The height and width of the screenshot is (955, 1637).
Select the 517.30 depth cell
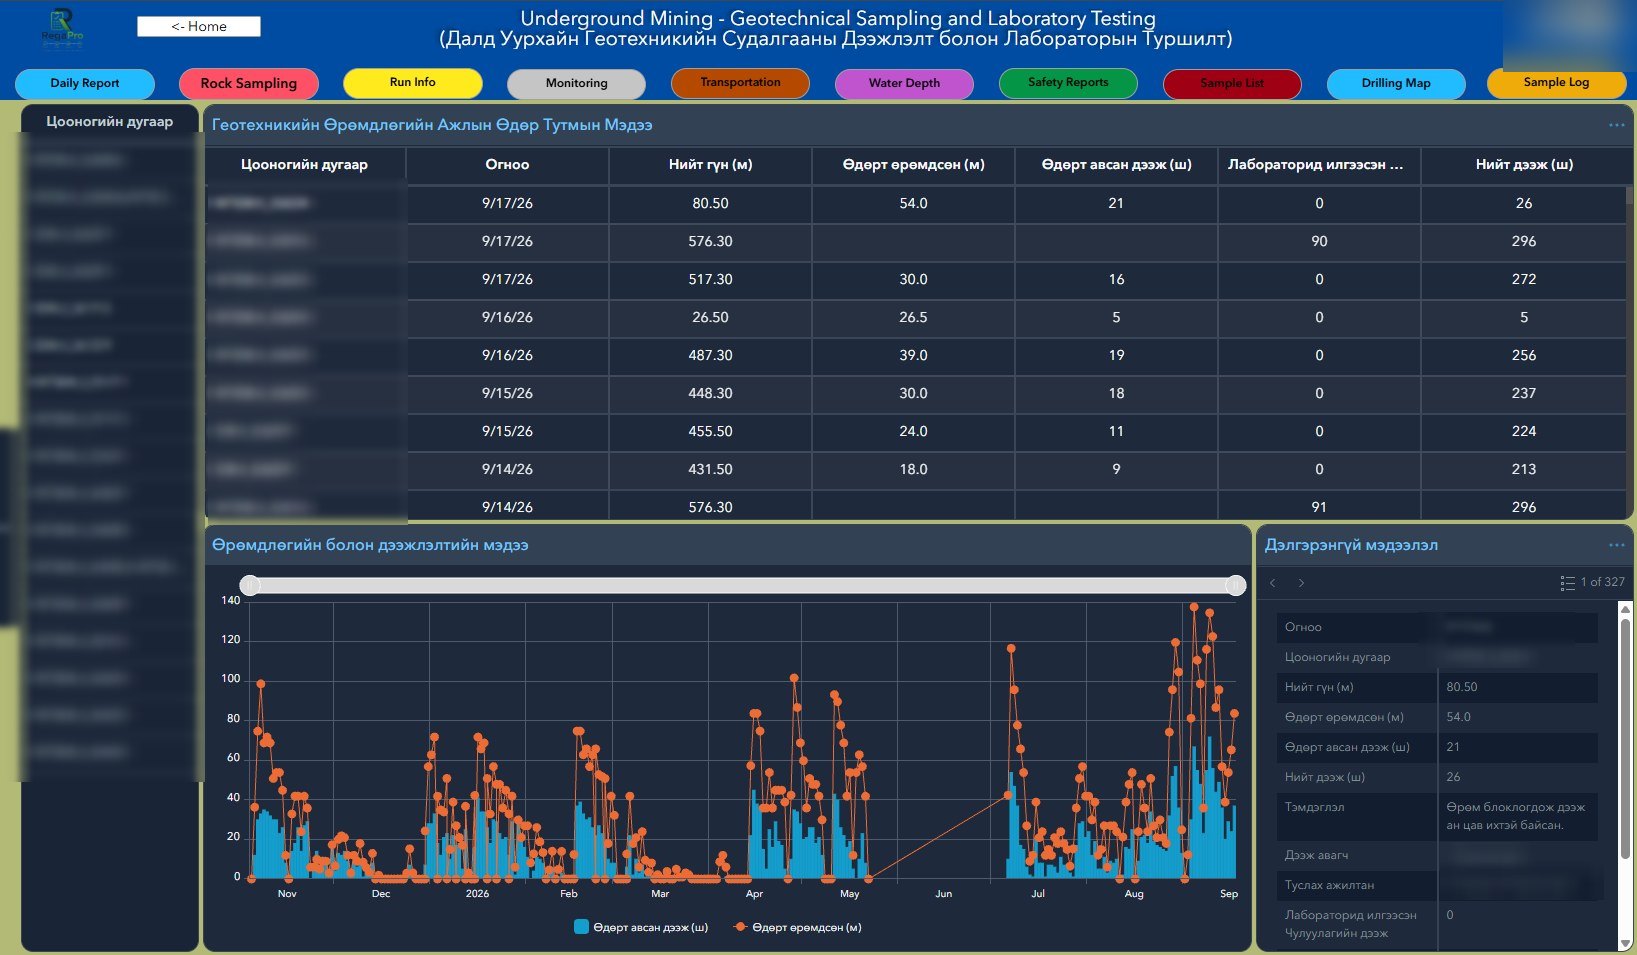click(710, 279)
